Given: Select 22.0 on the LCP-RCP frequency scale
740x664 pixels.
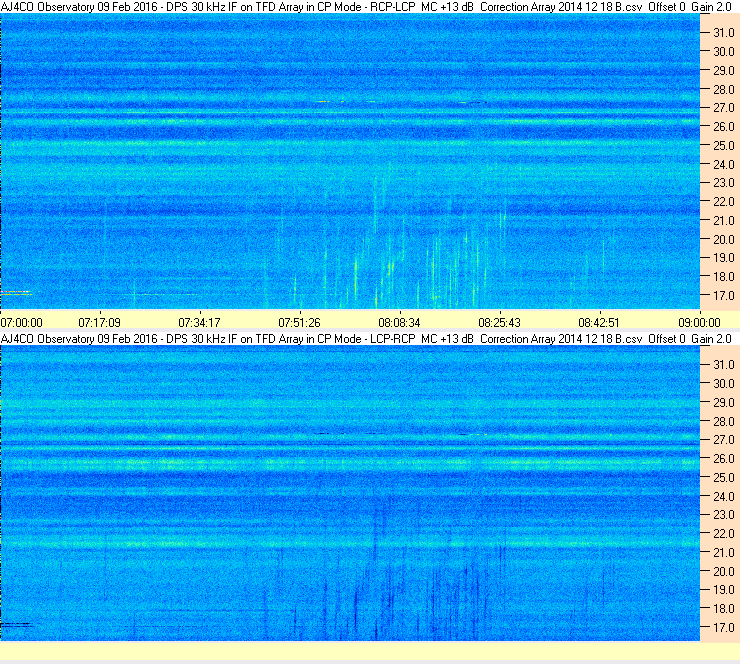Looking at the screenshot, I should [x=724, y=533].
